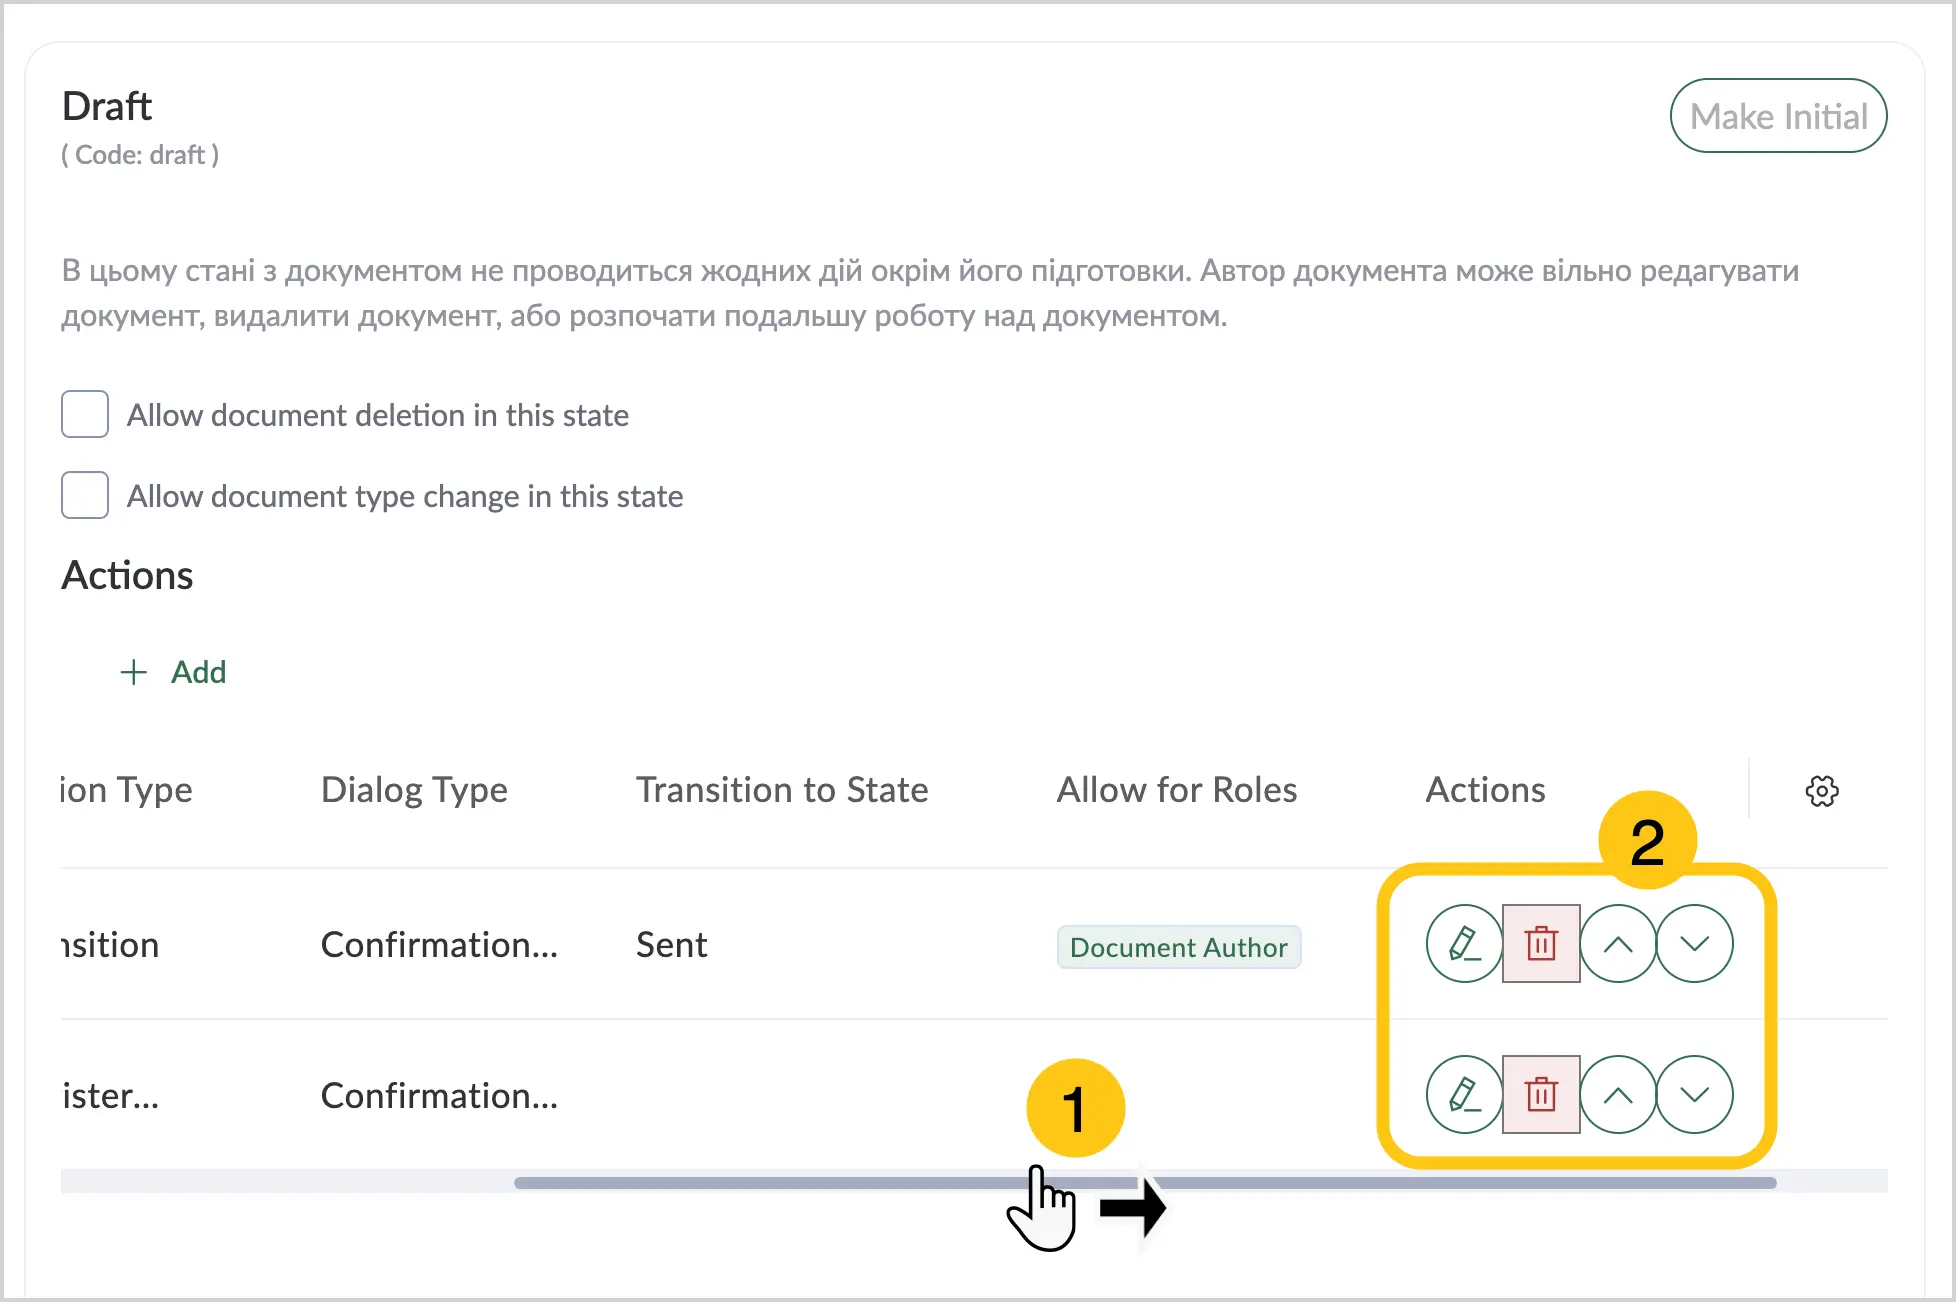1956x1302 pixels.
Task: Click the Make Initial button
Action: (1778, 116)
